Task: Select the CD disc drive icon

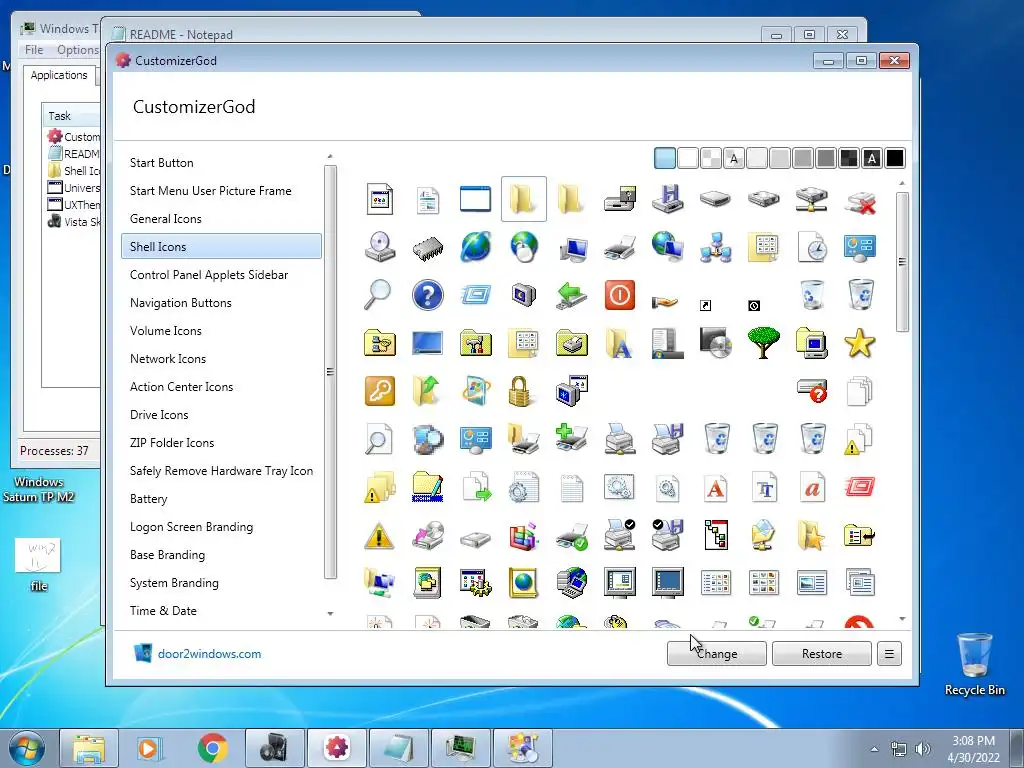Action: [379, 248]
